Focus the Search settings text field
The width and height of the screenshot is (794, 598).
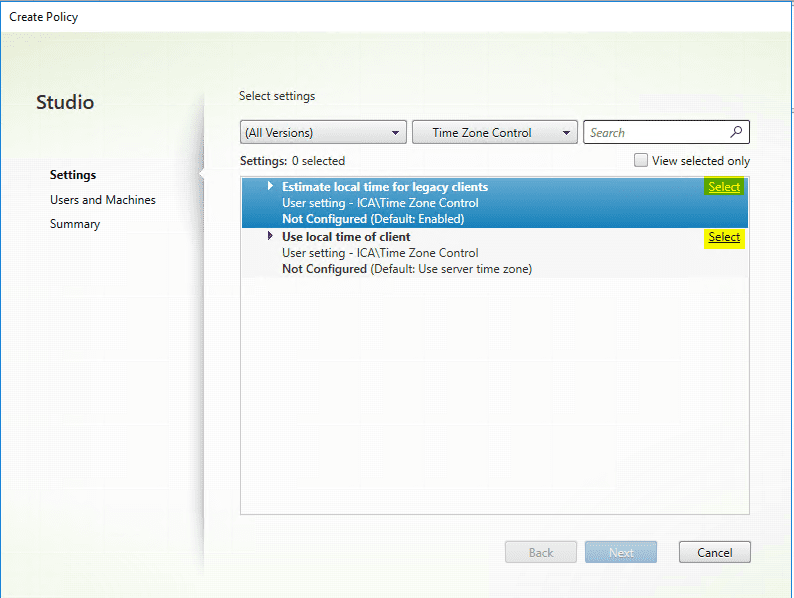pos(655,132)
